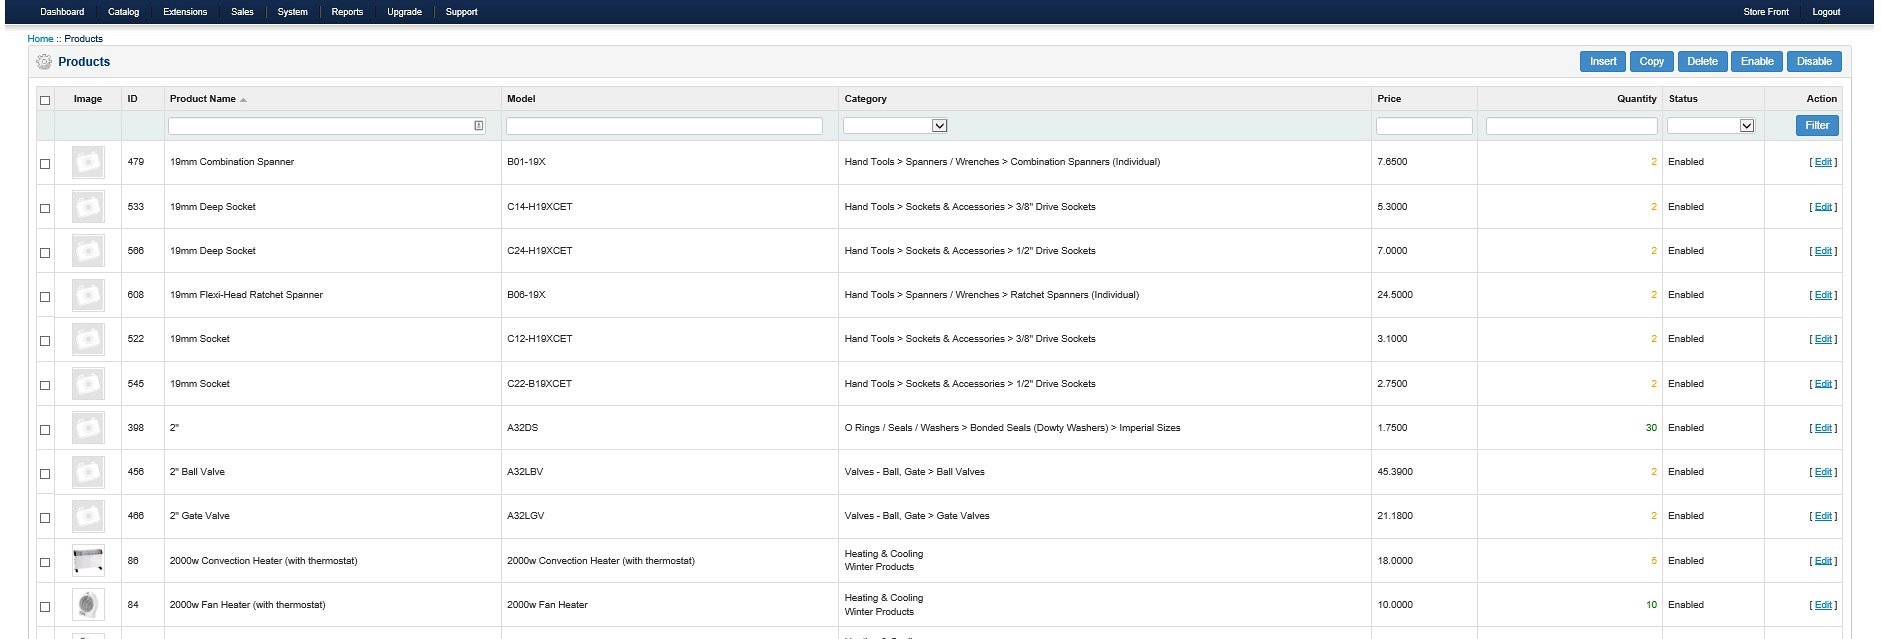Viewport: 1881px width, 639px height.
Task: Toggle the select-all checkbox in table header
Action: point(45,100)
